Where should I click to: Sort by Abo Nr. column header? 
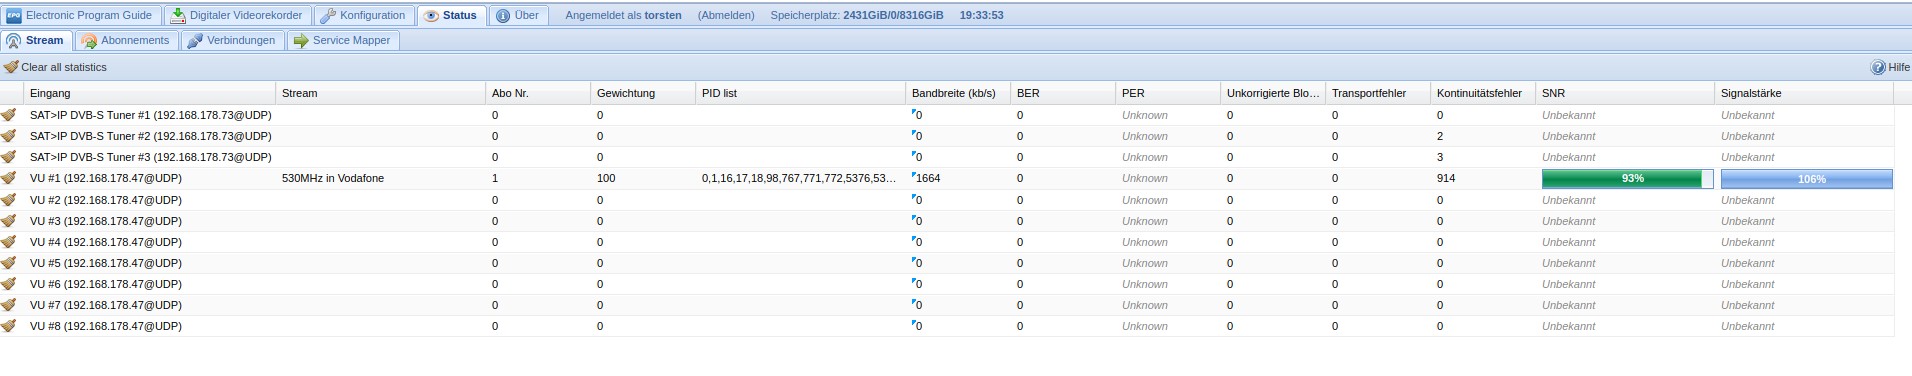point(538,93)
